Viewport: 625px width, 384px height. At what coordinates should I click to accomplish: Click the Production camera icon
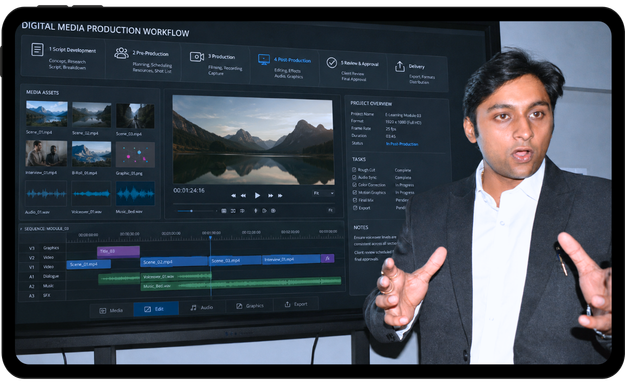(x=197, y=57)
